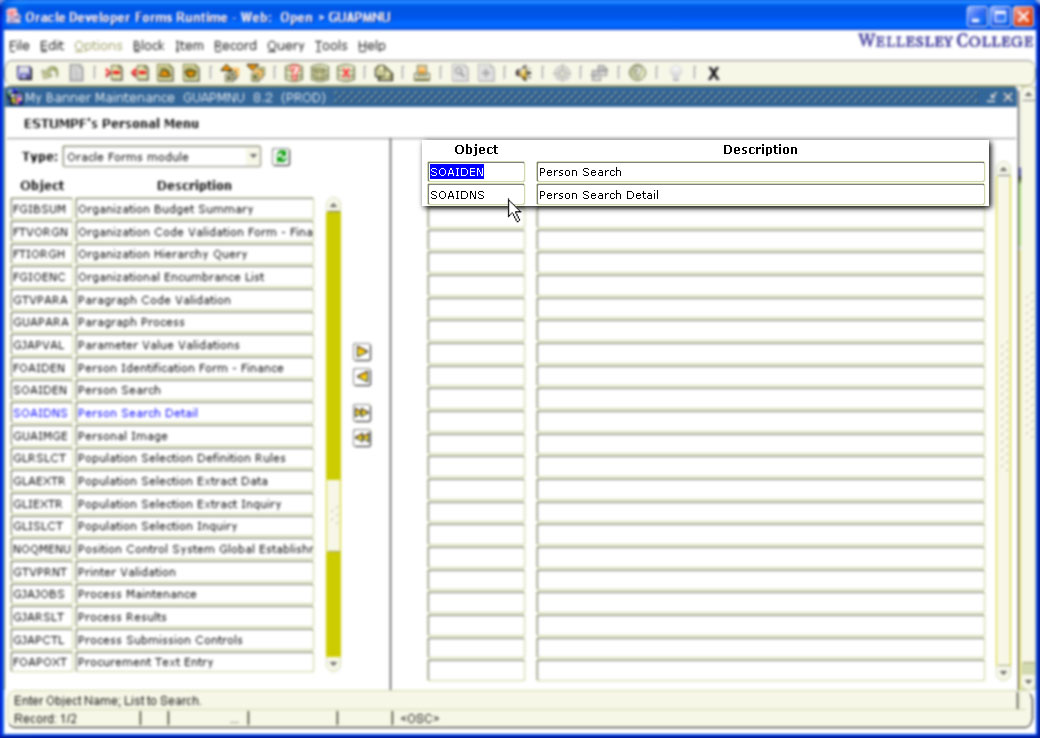Image resolution: width=1040 pixels, height=738 pixels.
Task: Select the highlighted blue SOAIDNS left entry
Action: pos(41,413)
